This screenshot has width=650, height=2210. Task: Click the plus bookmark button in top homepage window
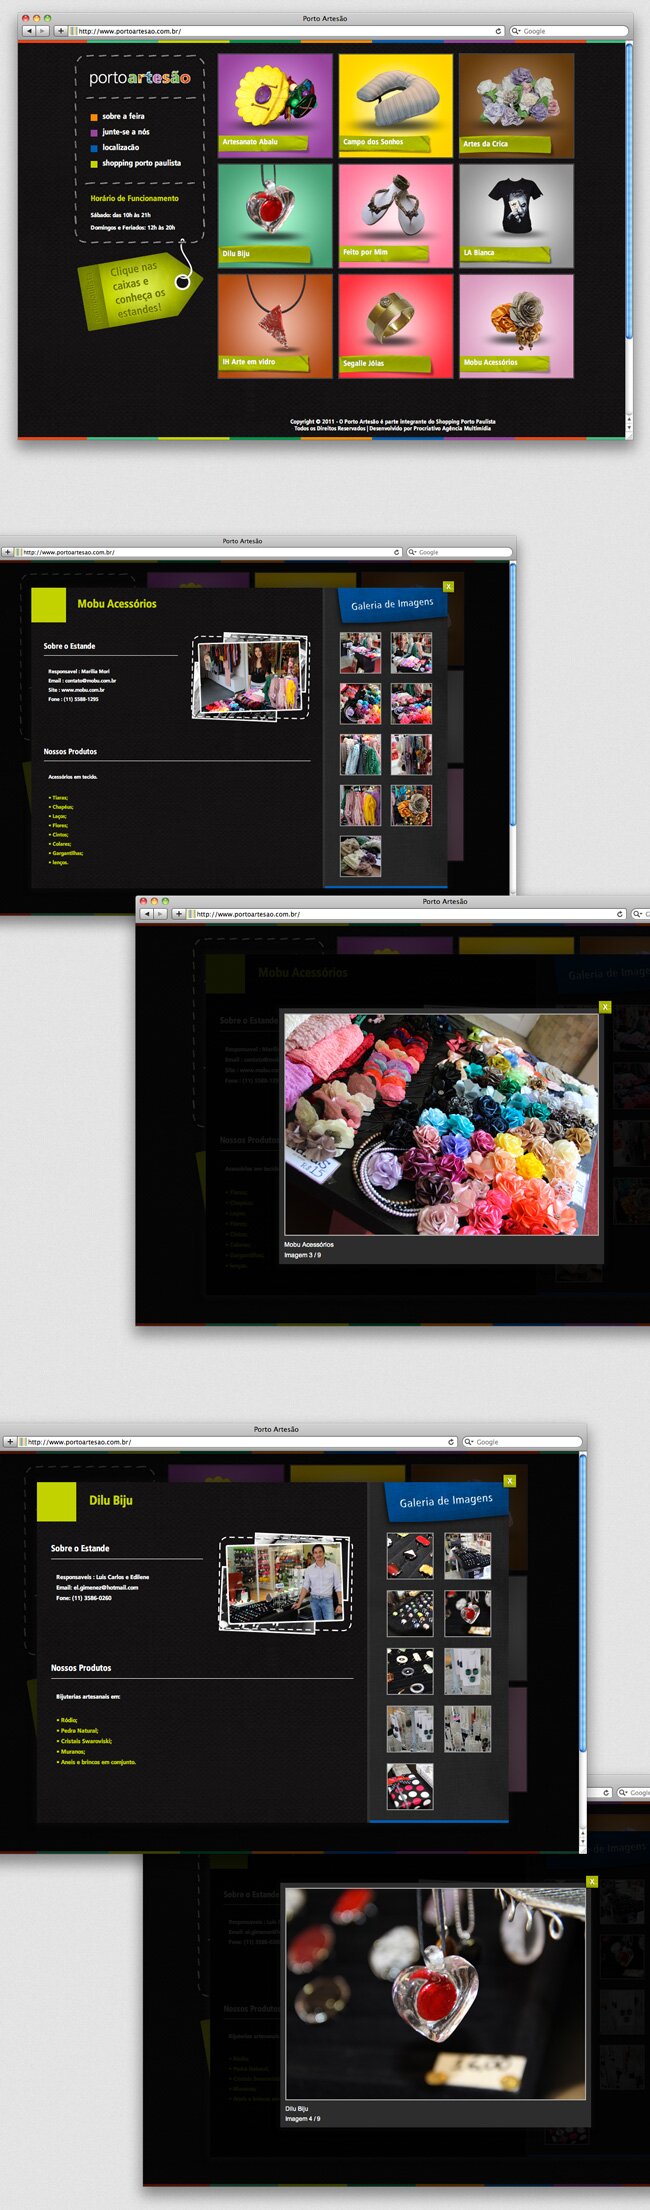point(60,31)
